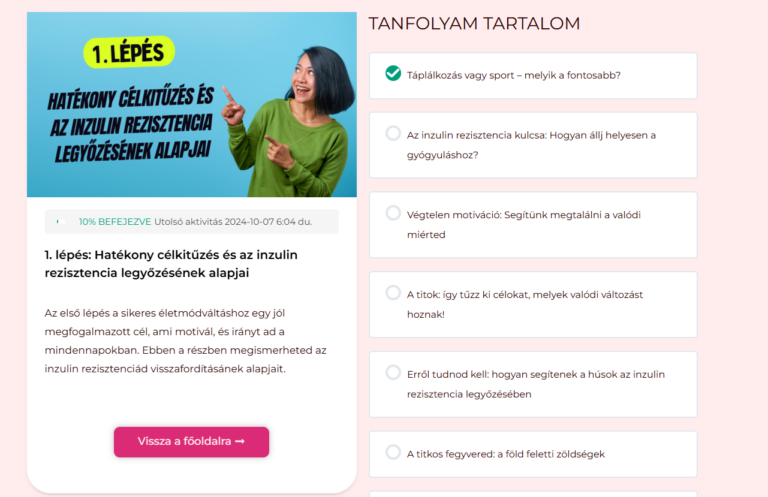
Task: Click the status circle for 'Végtelen motiváció'
Action: pyautogui.click(x=393, y=213)
